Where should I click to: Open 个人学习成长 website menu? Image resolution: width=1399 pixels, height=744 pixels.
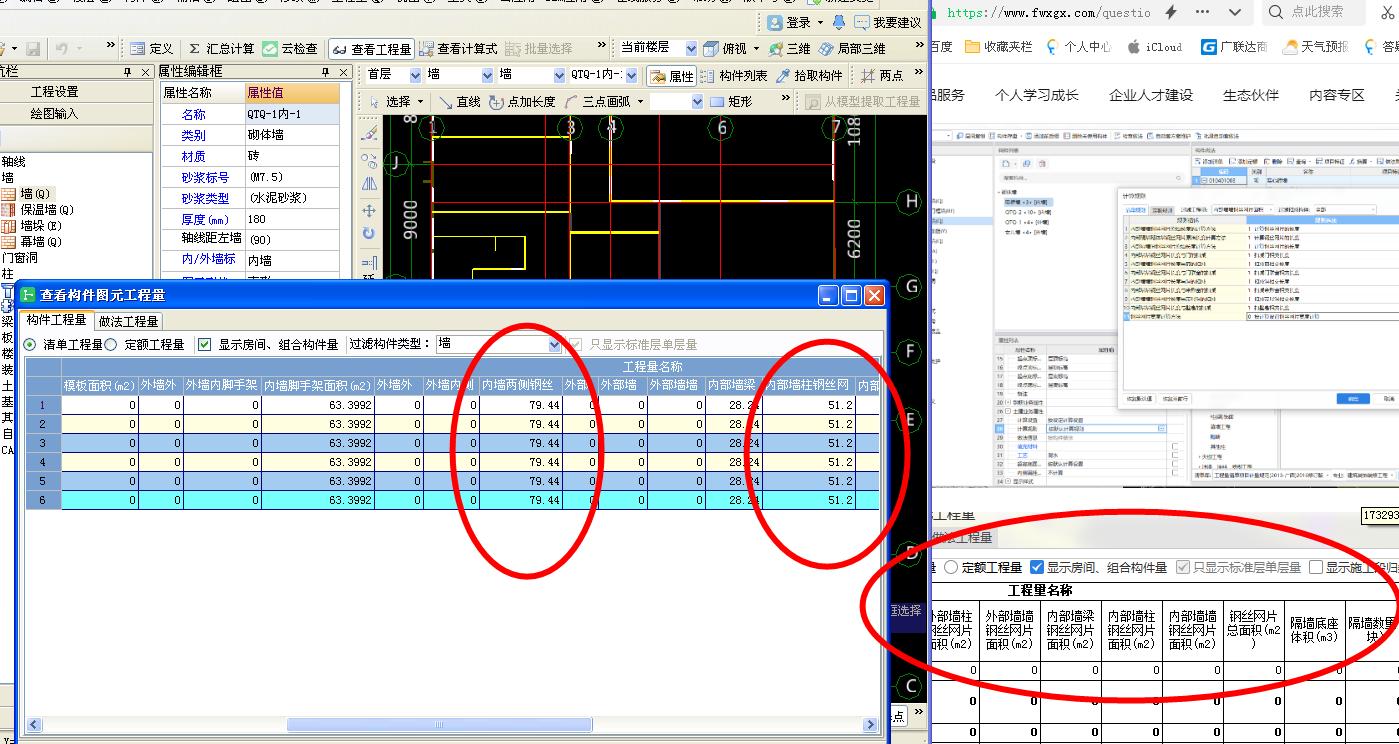coord(1037,95)
